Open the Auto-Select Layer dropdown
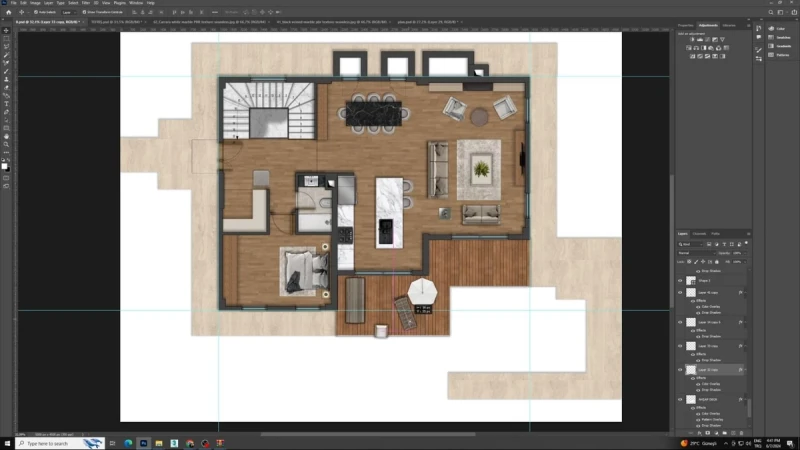The image size is (800, 450). pyautogui.click(x=67, y=12)
